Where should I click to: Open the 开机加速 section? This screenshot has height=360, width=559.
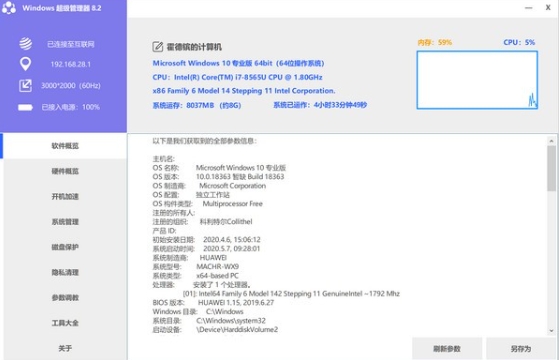click(65, 196)
